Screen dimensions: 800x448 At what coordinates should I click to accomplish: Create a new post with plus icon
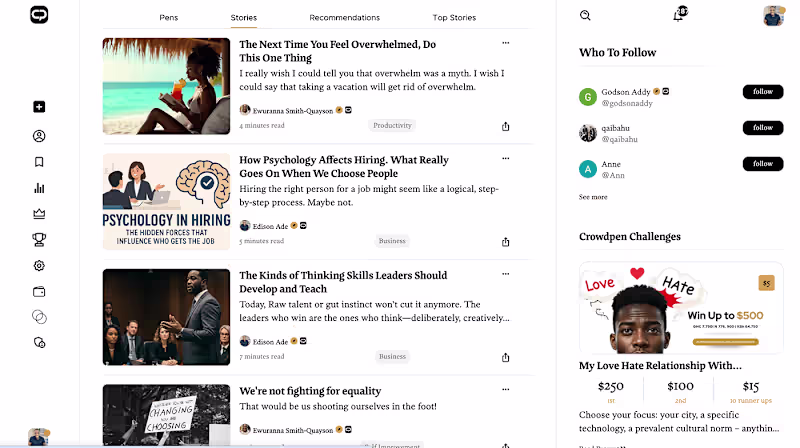[x=39, y=107]
